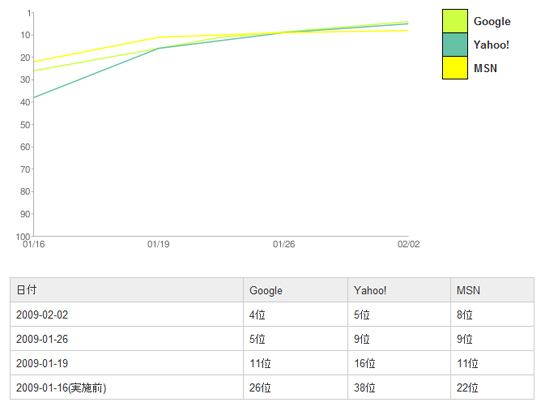
Task: Click the y-axis label 60
Action: 25,147
